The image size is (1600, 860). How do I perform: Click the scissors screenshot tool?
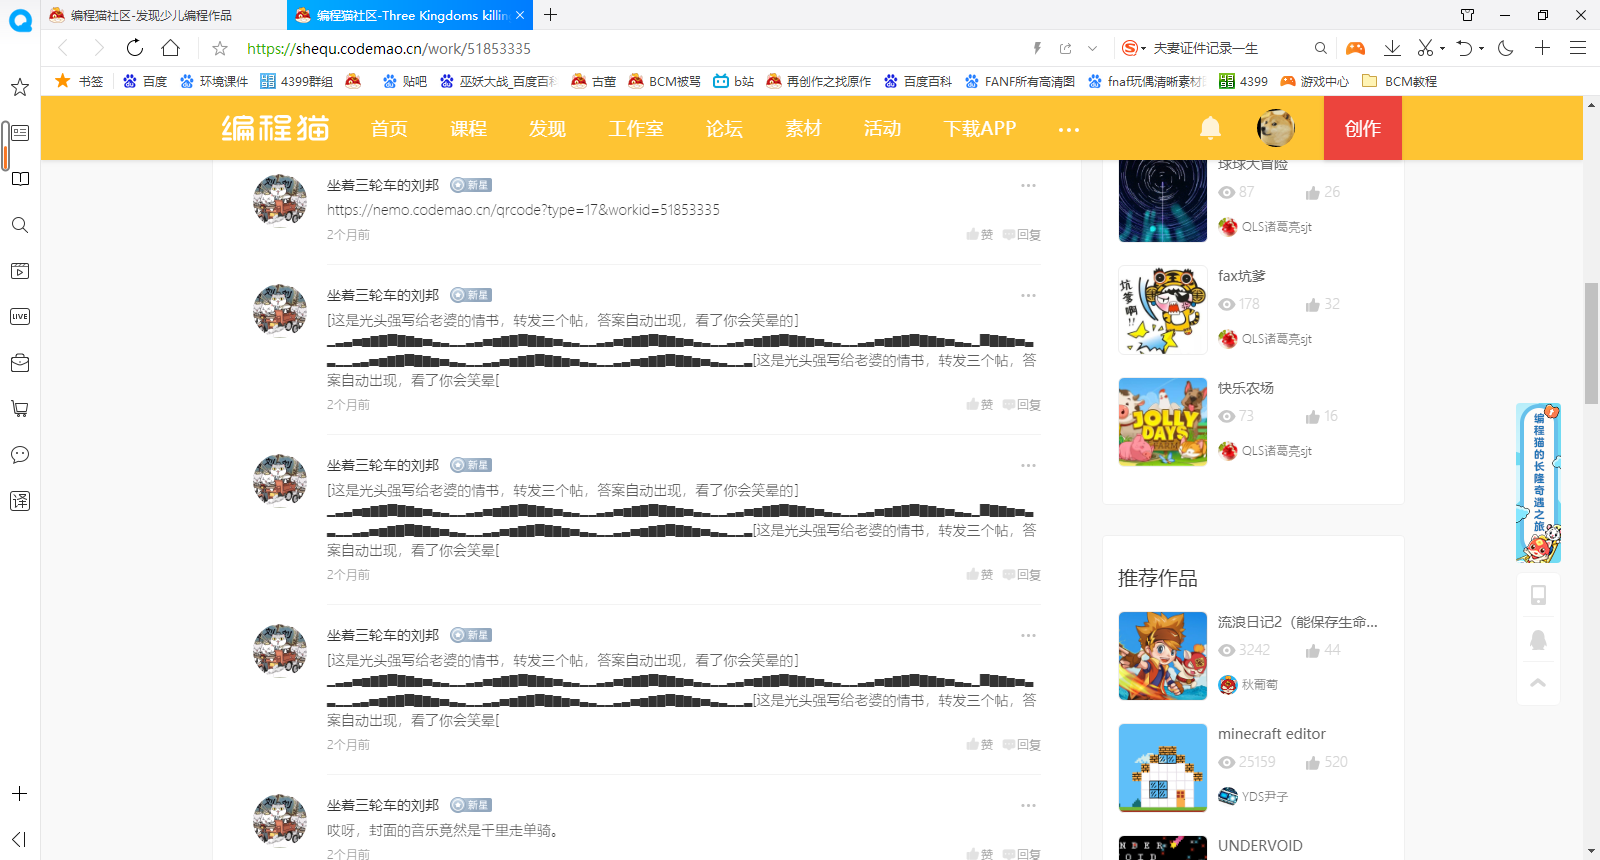[x=1425, y=48]
